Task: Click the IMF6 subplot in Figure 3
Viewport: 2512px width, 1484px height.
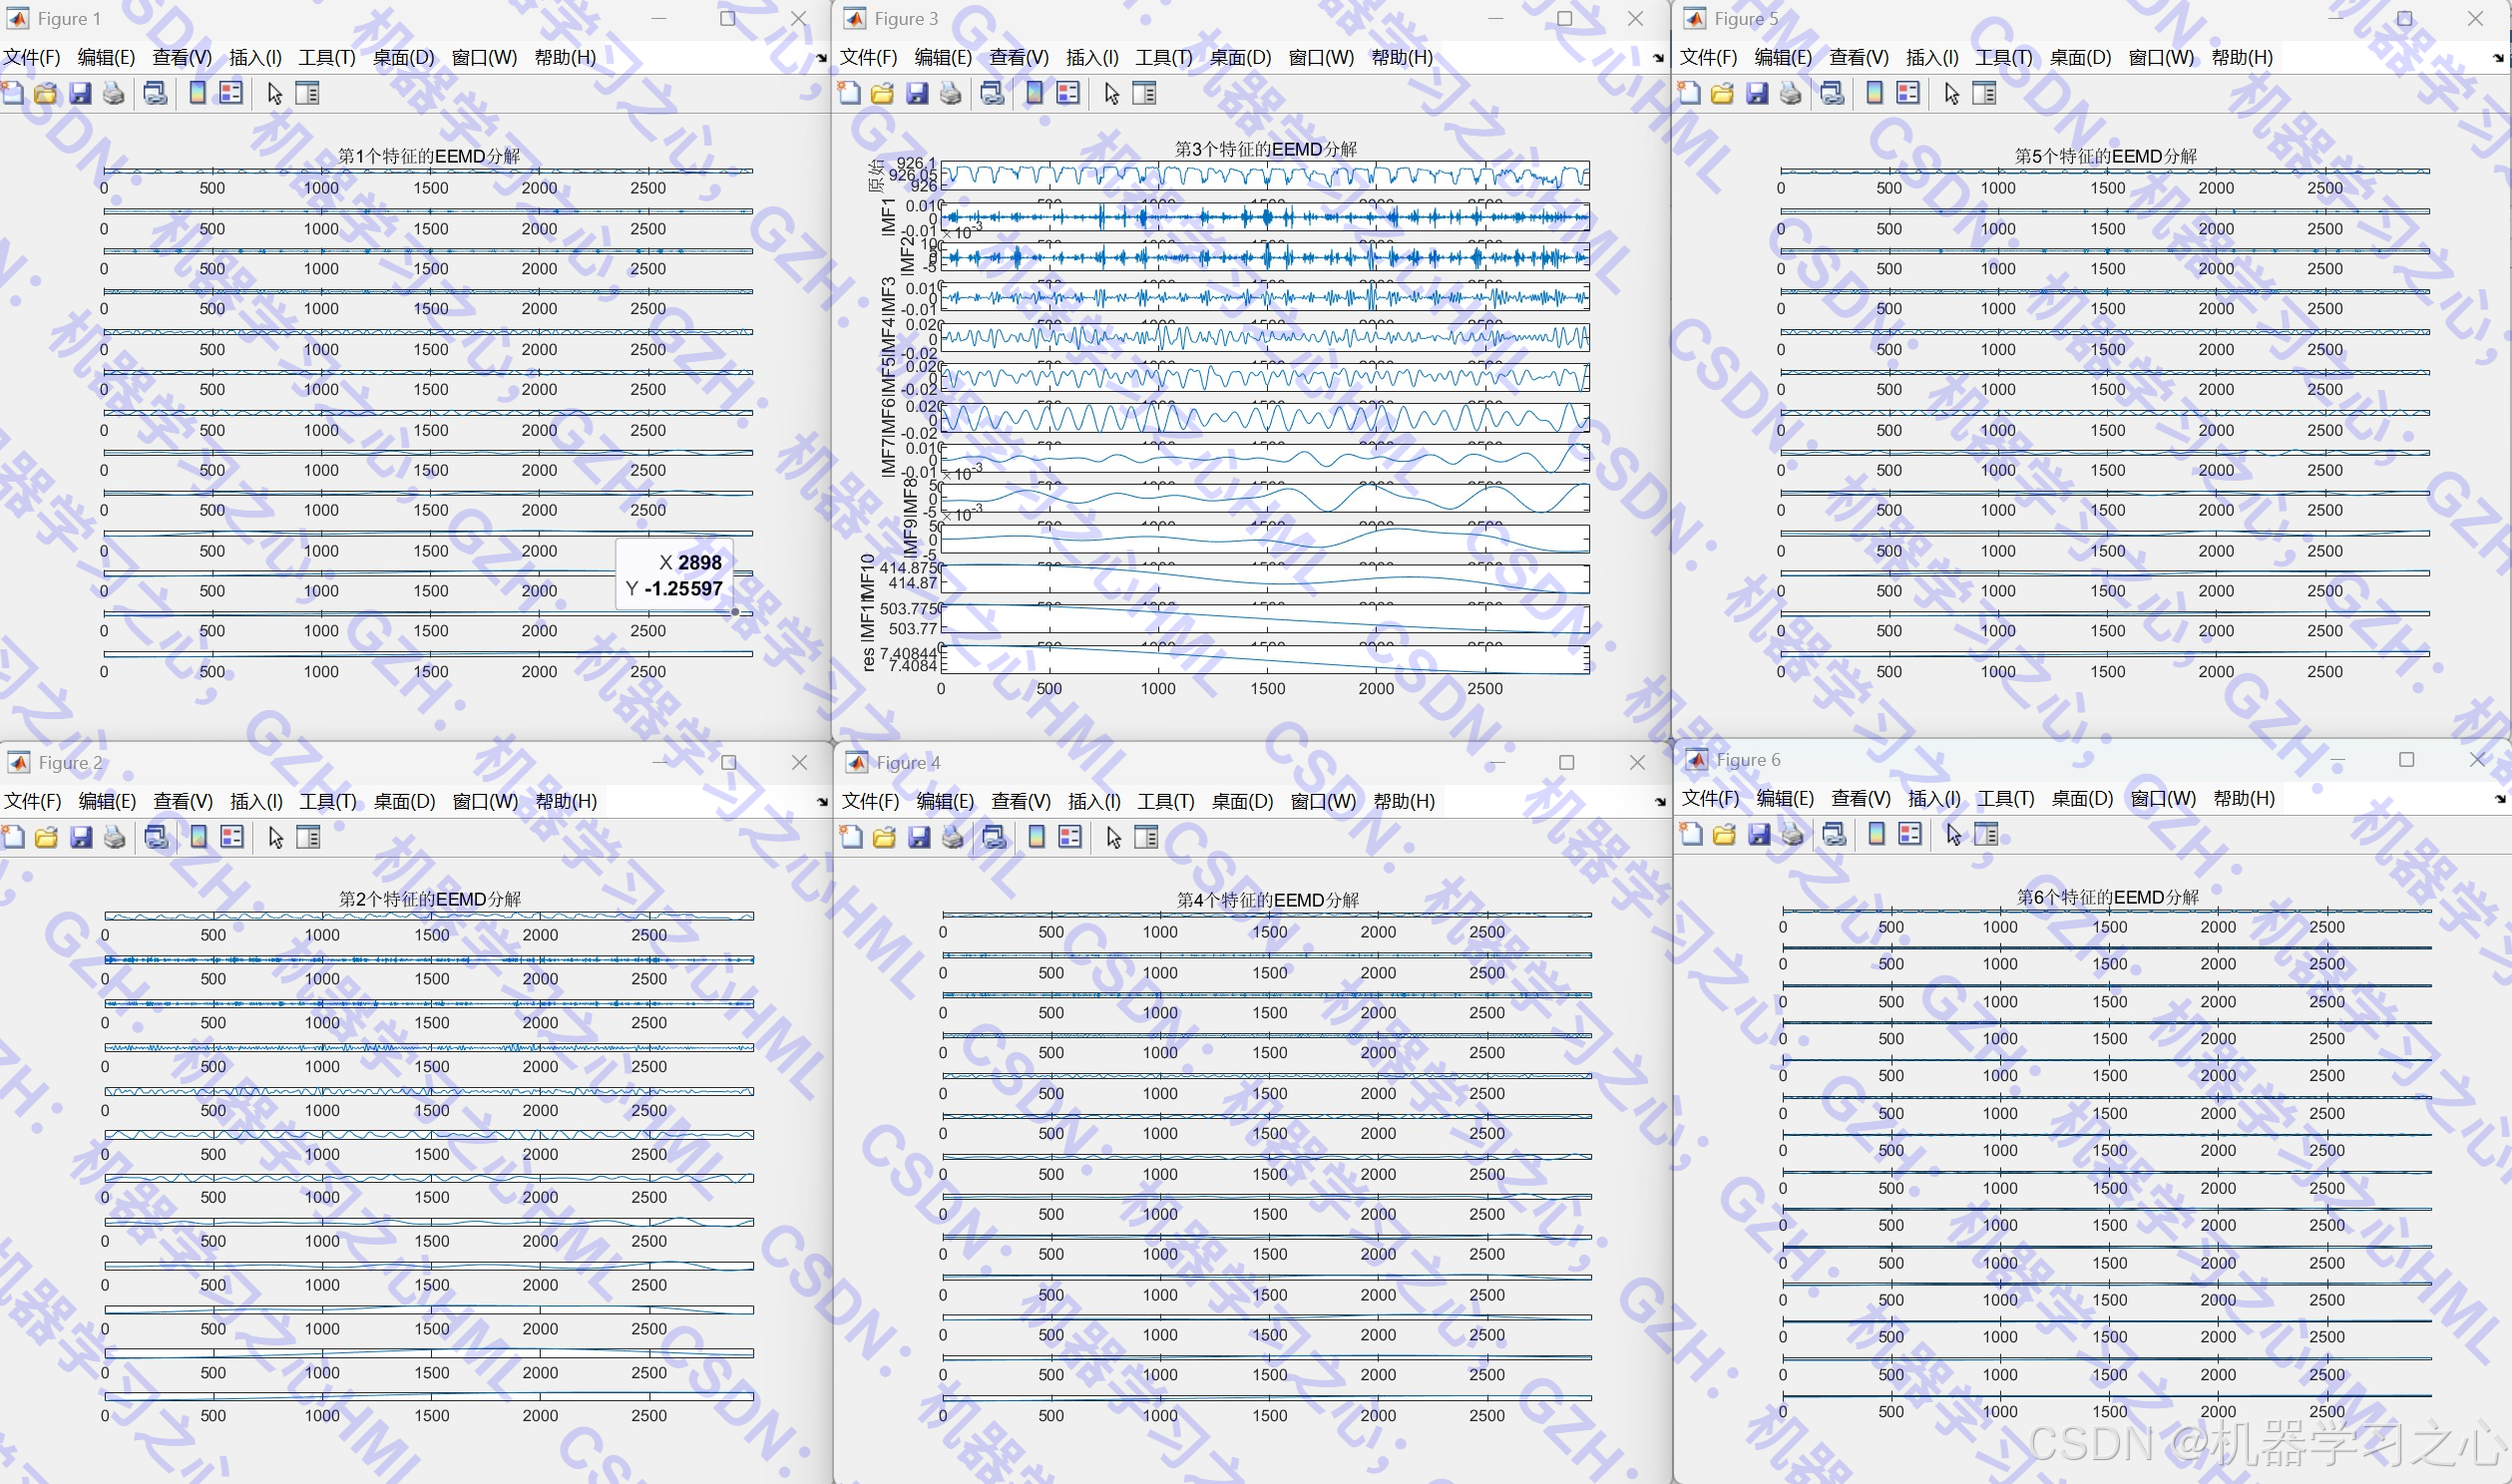Action: [1264, 418]
